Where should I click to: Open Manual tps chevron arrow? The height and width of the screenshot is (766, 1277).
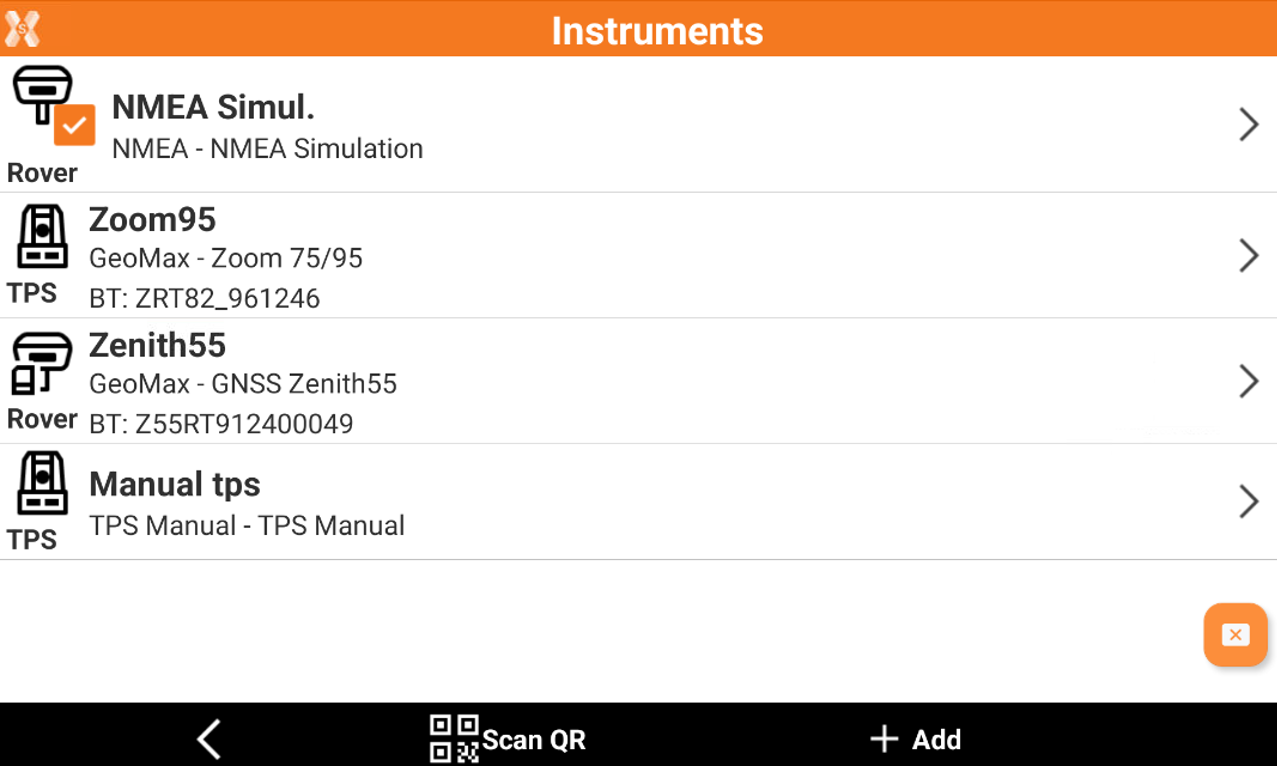click(x=1248, y=501)
